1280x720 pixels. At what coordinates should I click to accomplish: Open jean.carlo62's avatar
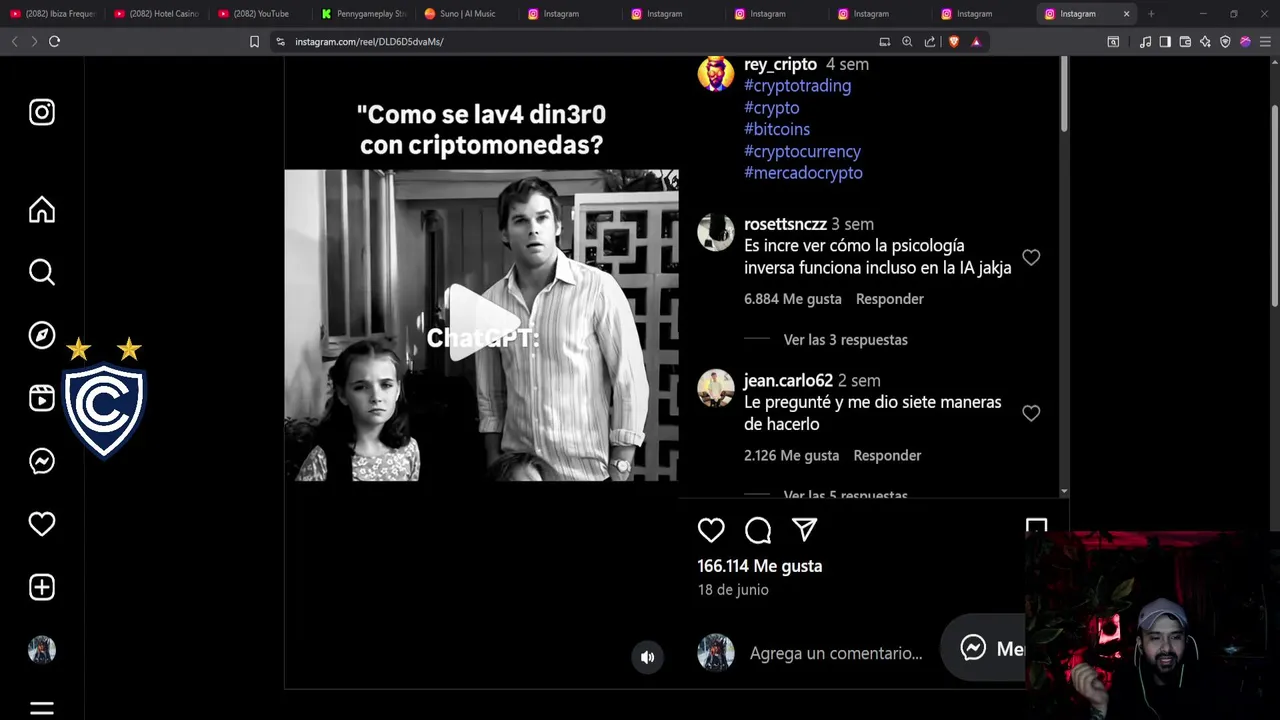(715, 388)
